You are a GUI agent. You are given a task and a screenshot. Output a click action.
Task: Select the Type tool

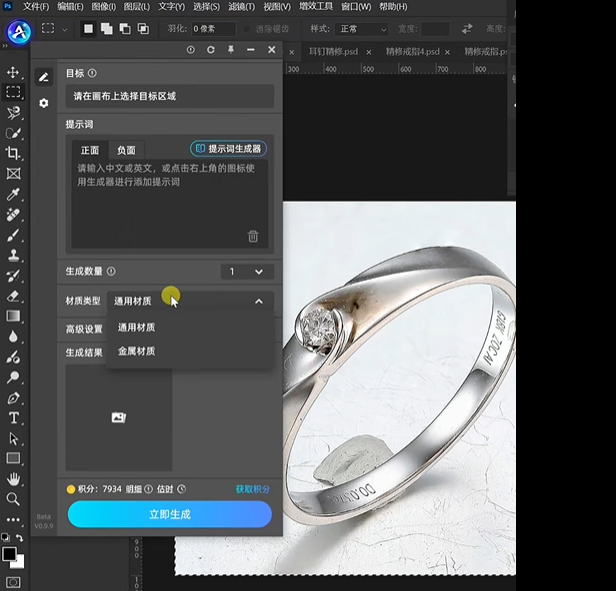point(14,418)
